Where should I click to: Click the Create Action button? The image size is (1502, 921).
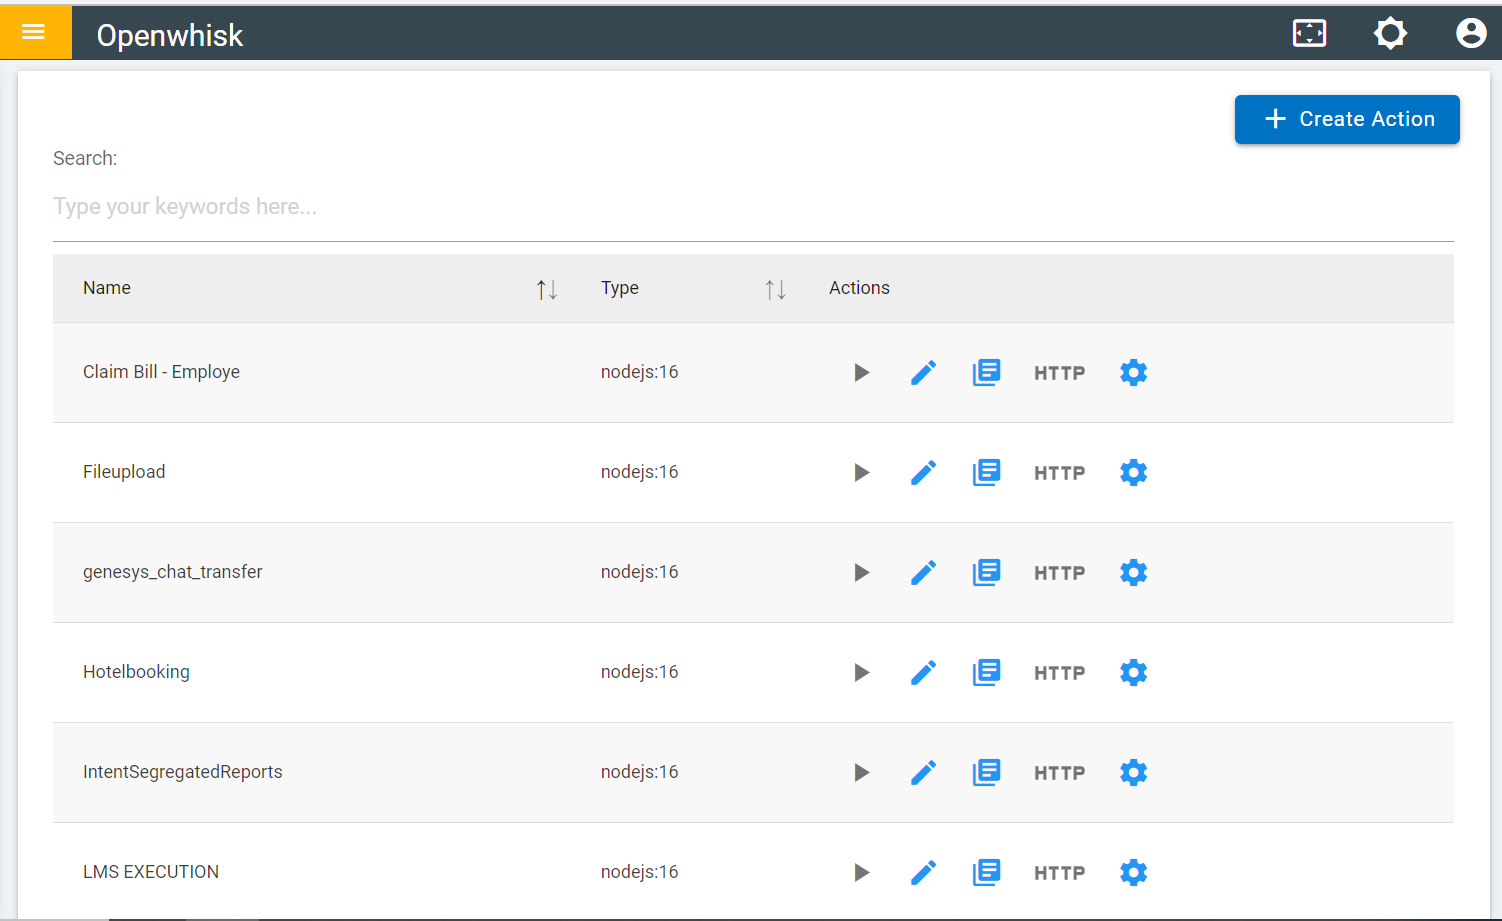coord(1347,119)
